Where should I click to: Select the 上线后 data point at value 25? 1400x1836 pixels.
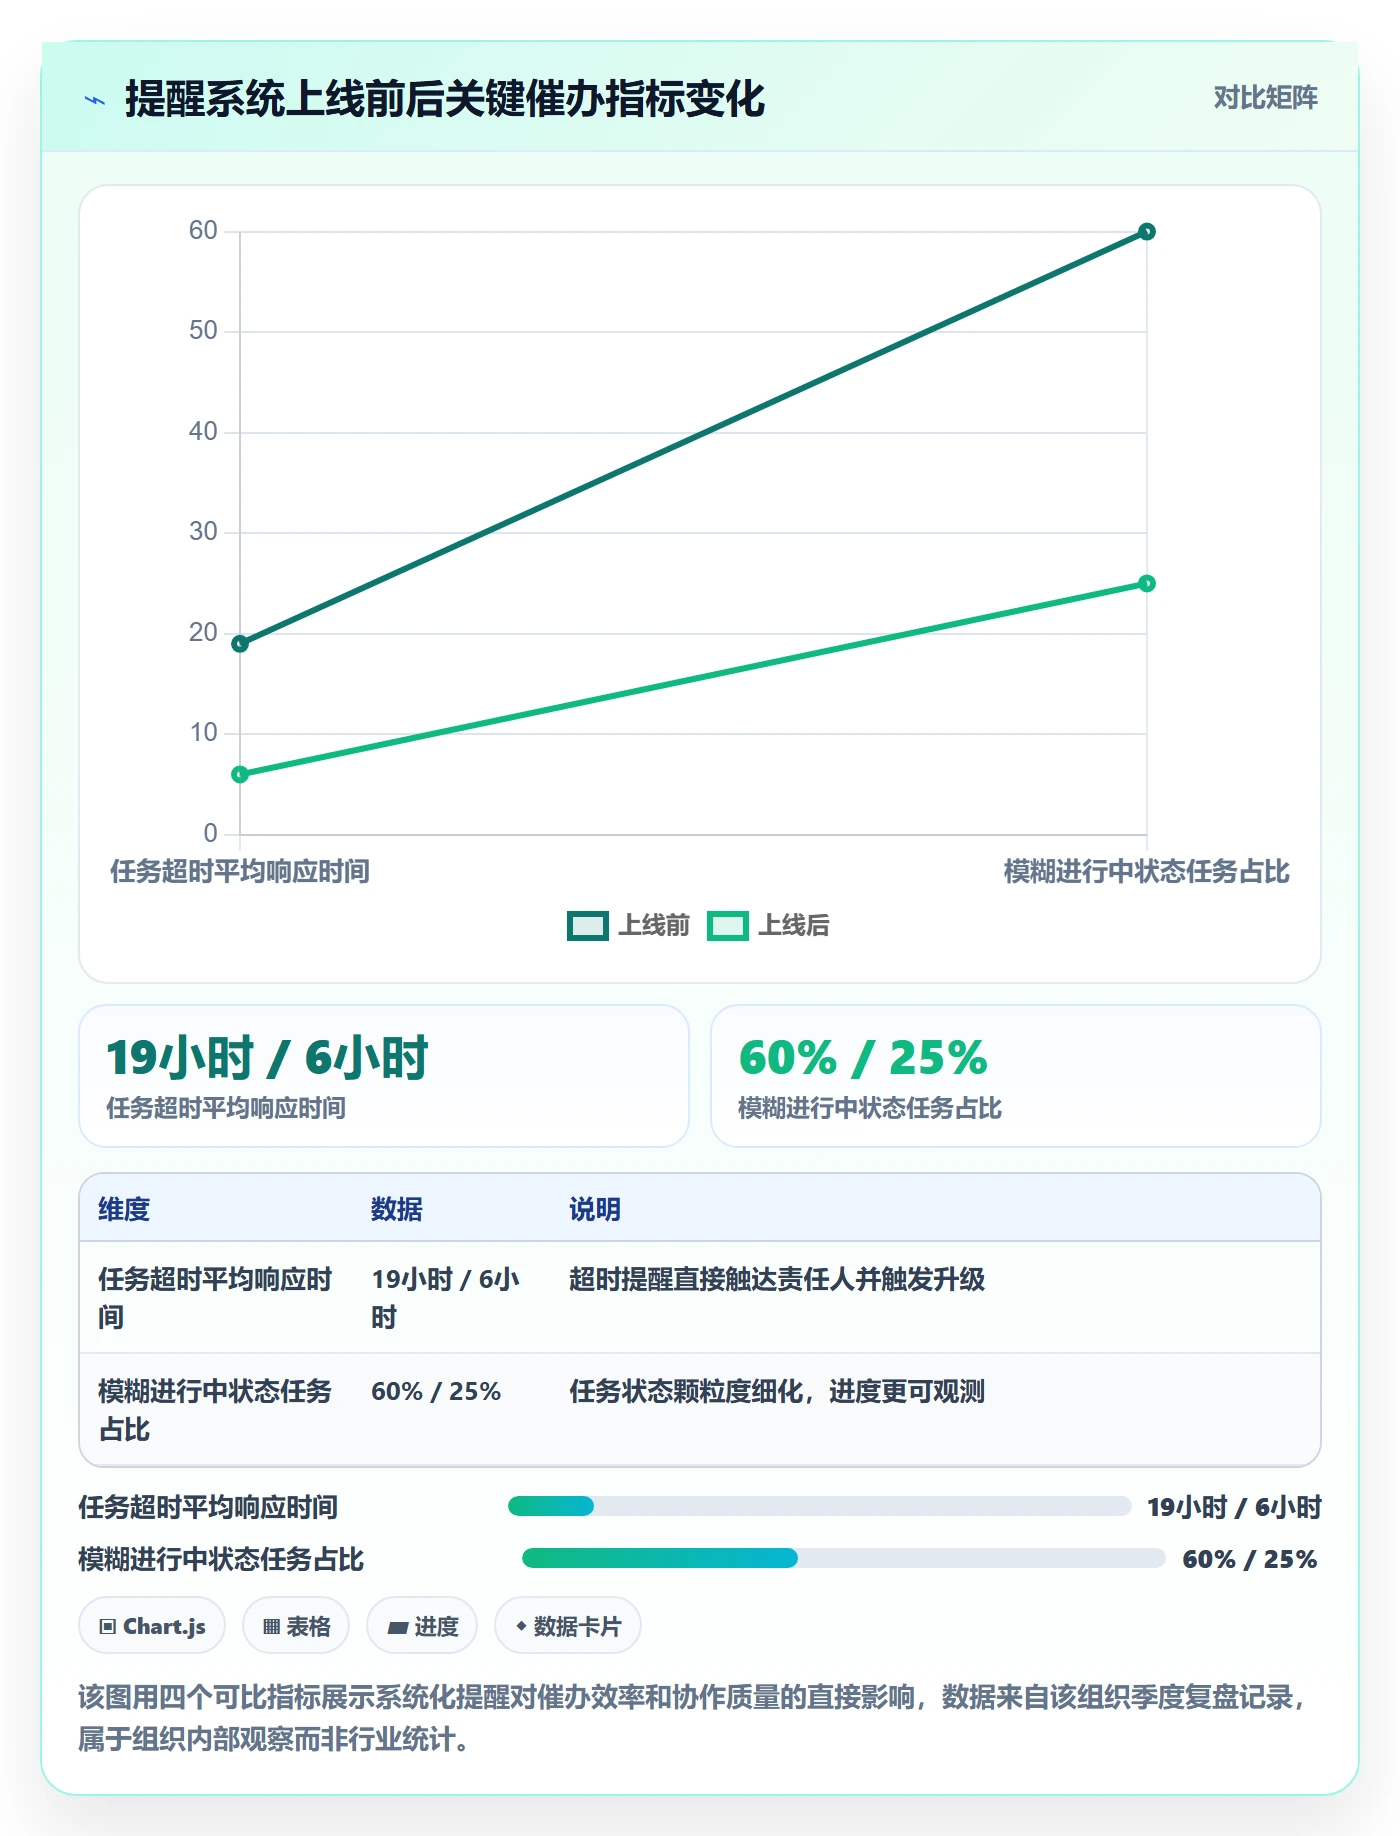pos(1147,583)
